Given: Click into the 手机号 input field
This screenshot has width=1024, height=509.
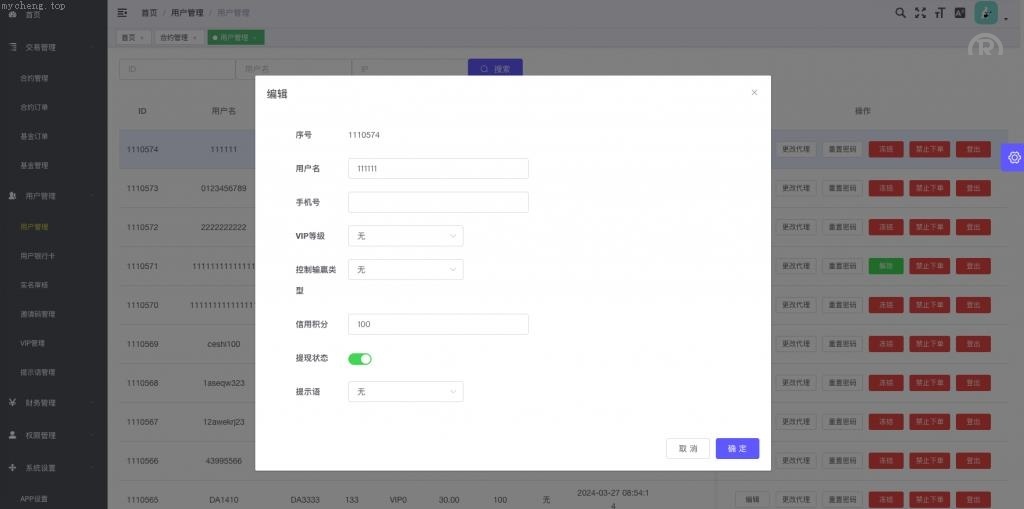Looking at the screenshot, I should click(x=438, y=202).
